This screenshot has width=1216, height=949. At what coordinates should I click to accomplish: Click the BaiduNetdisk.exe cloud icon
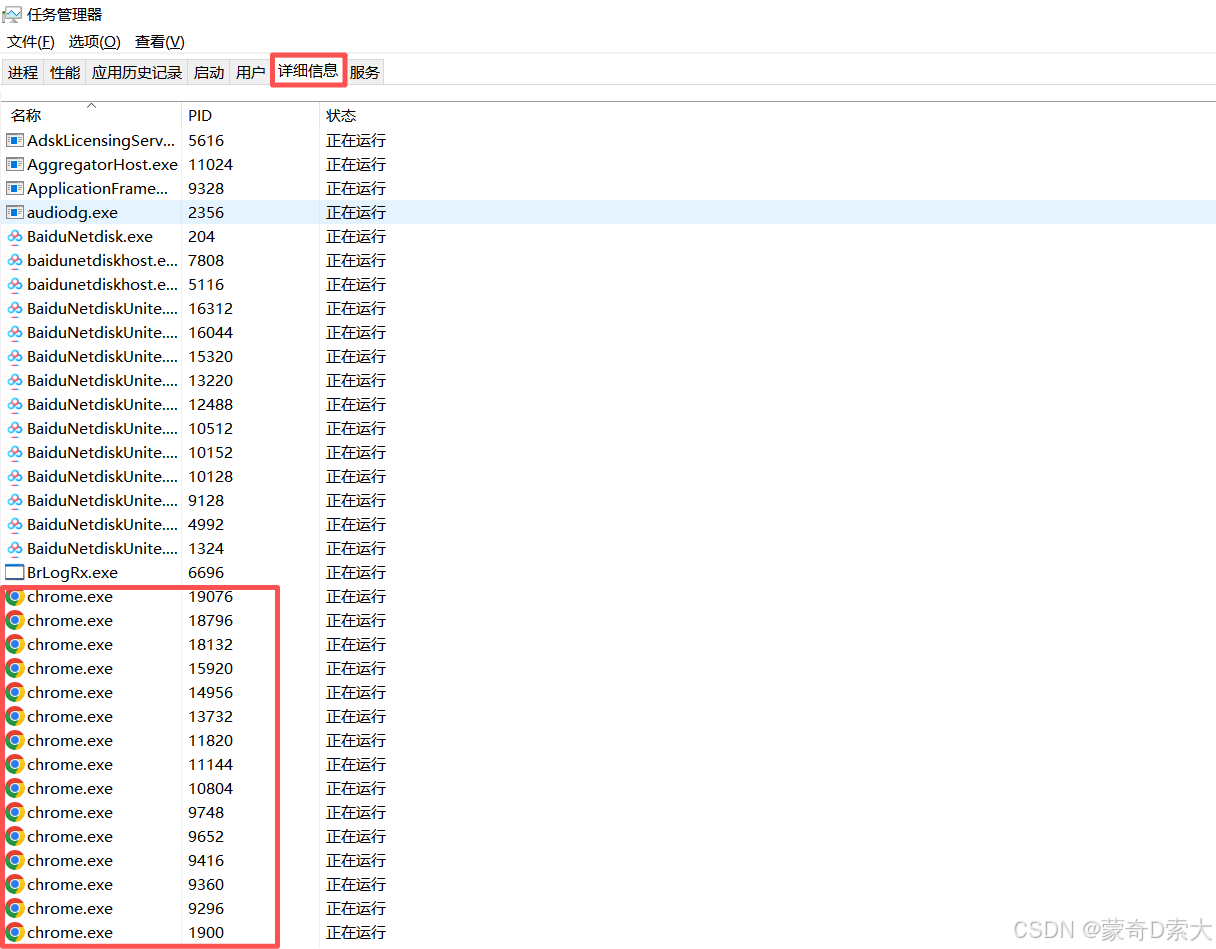[x=15, y=236]
